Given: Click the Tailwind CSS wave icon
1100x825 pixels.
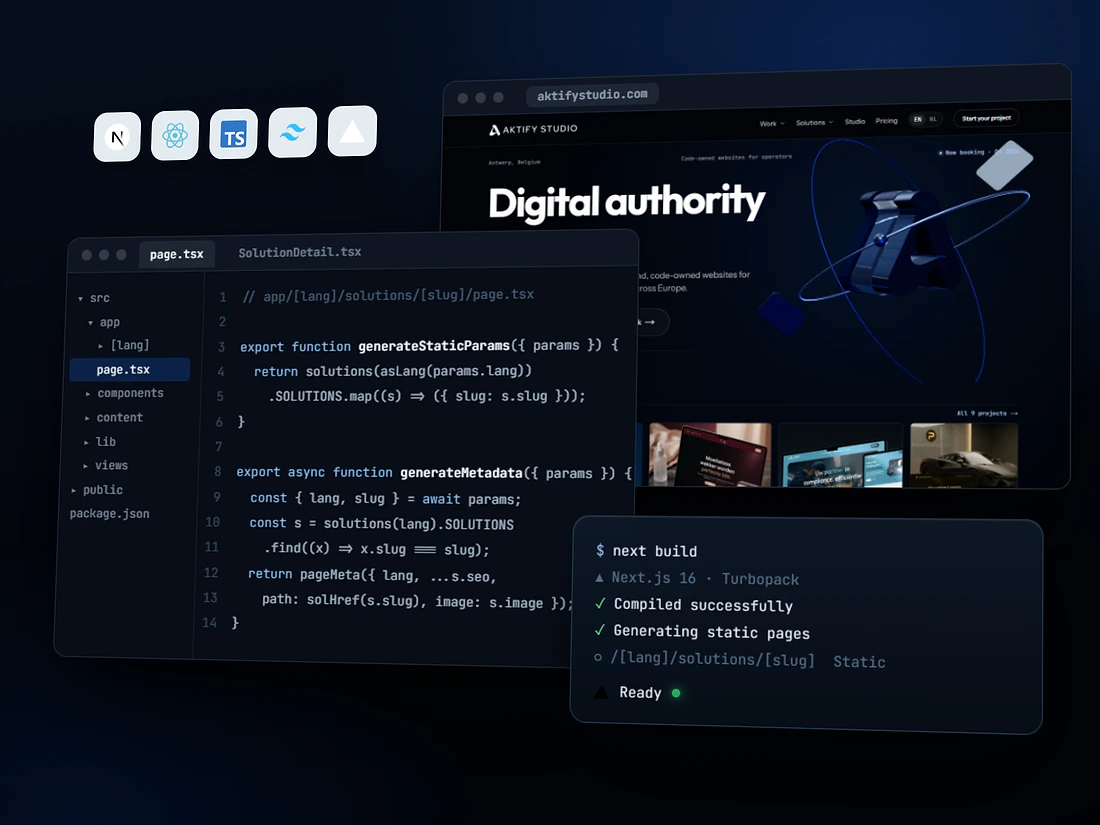Looking at the screenshot, I should [293, 132].
